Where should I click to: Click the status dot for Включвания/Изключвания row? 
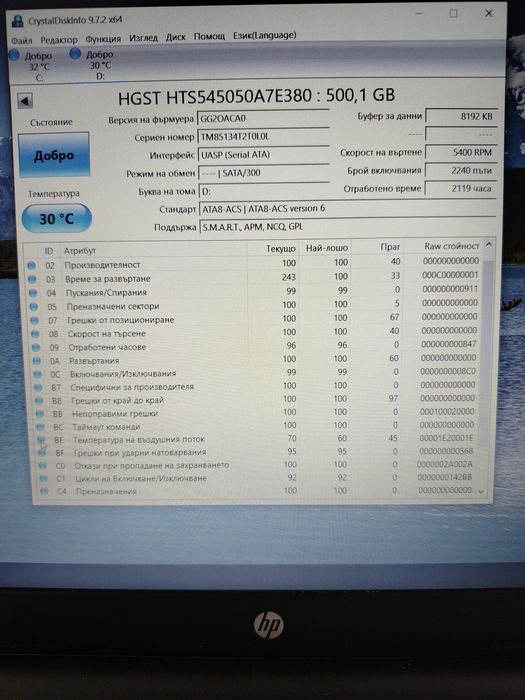[38, 374]
